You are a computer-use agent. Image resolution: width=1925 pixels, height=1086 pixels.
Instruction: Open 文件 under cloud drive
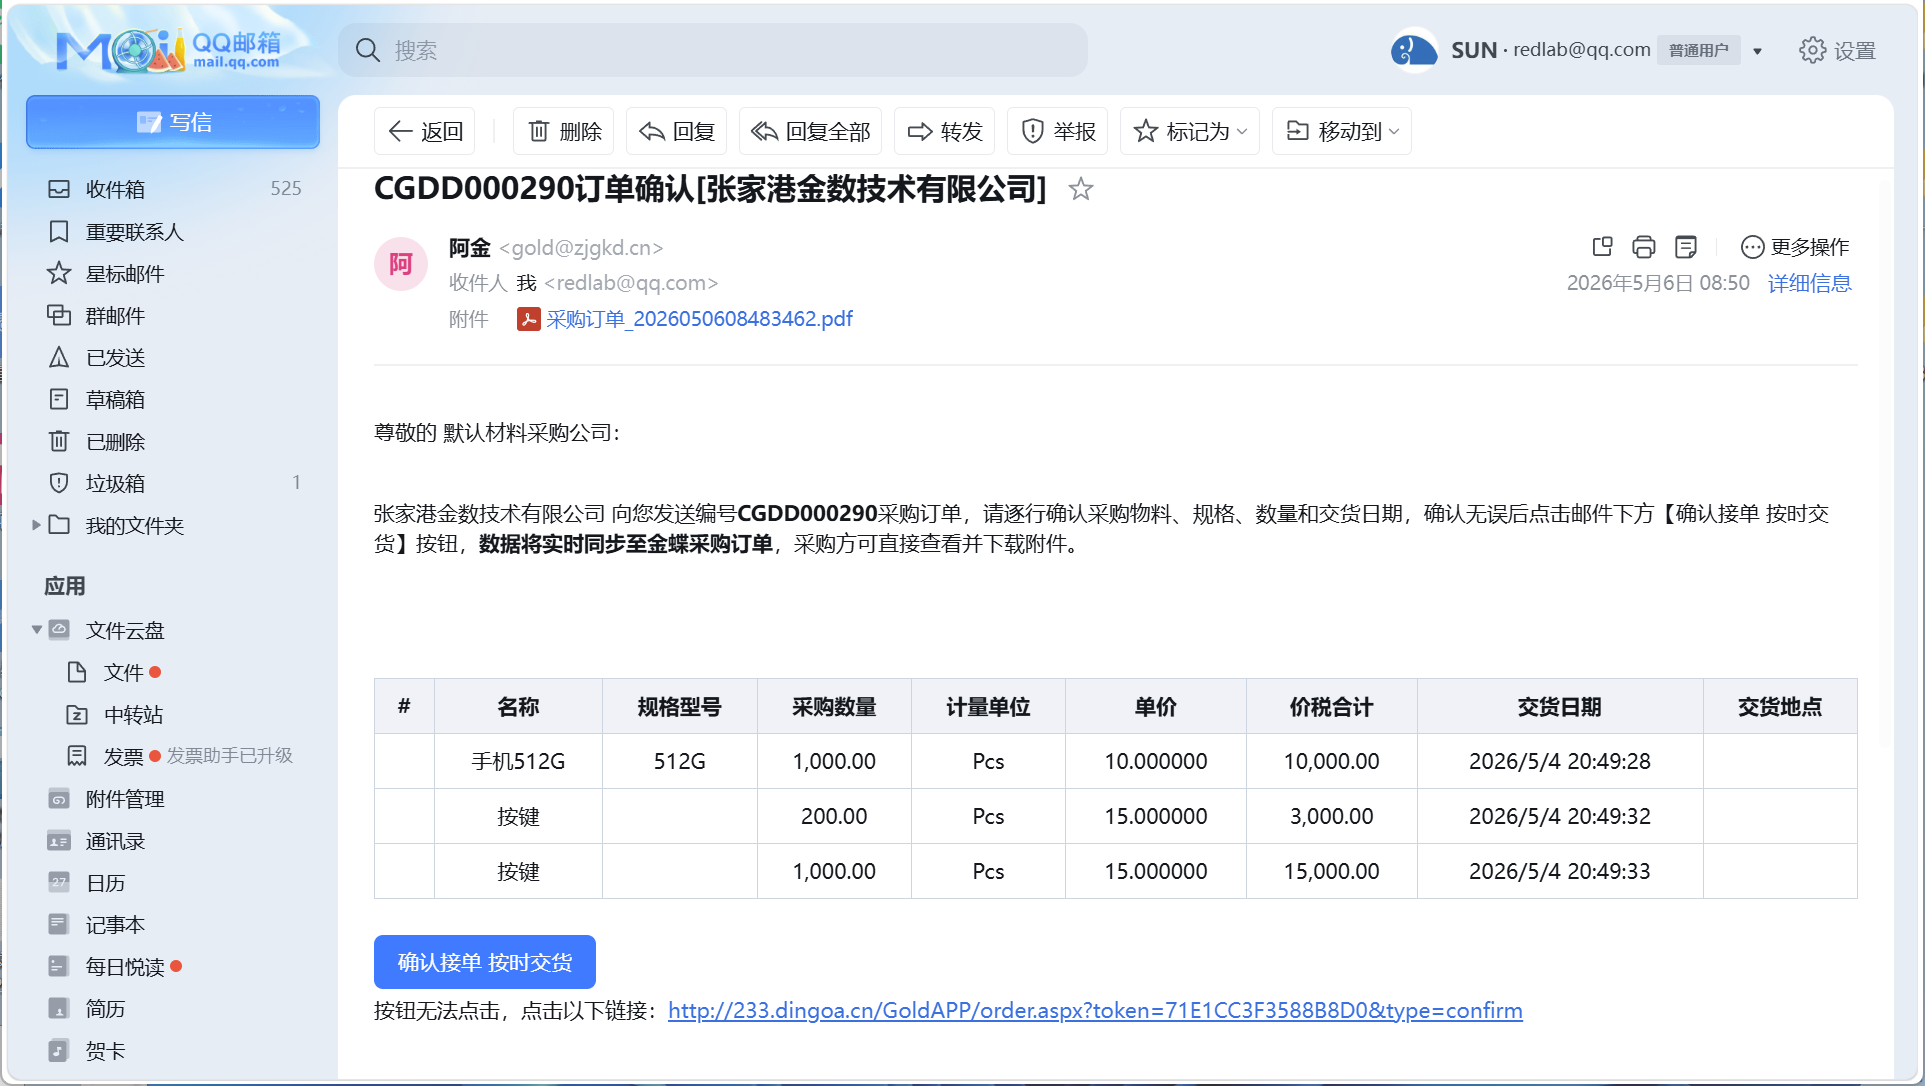[x=123, y=672]
